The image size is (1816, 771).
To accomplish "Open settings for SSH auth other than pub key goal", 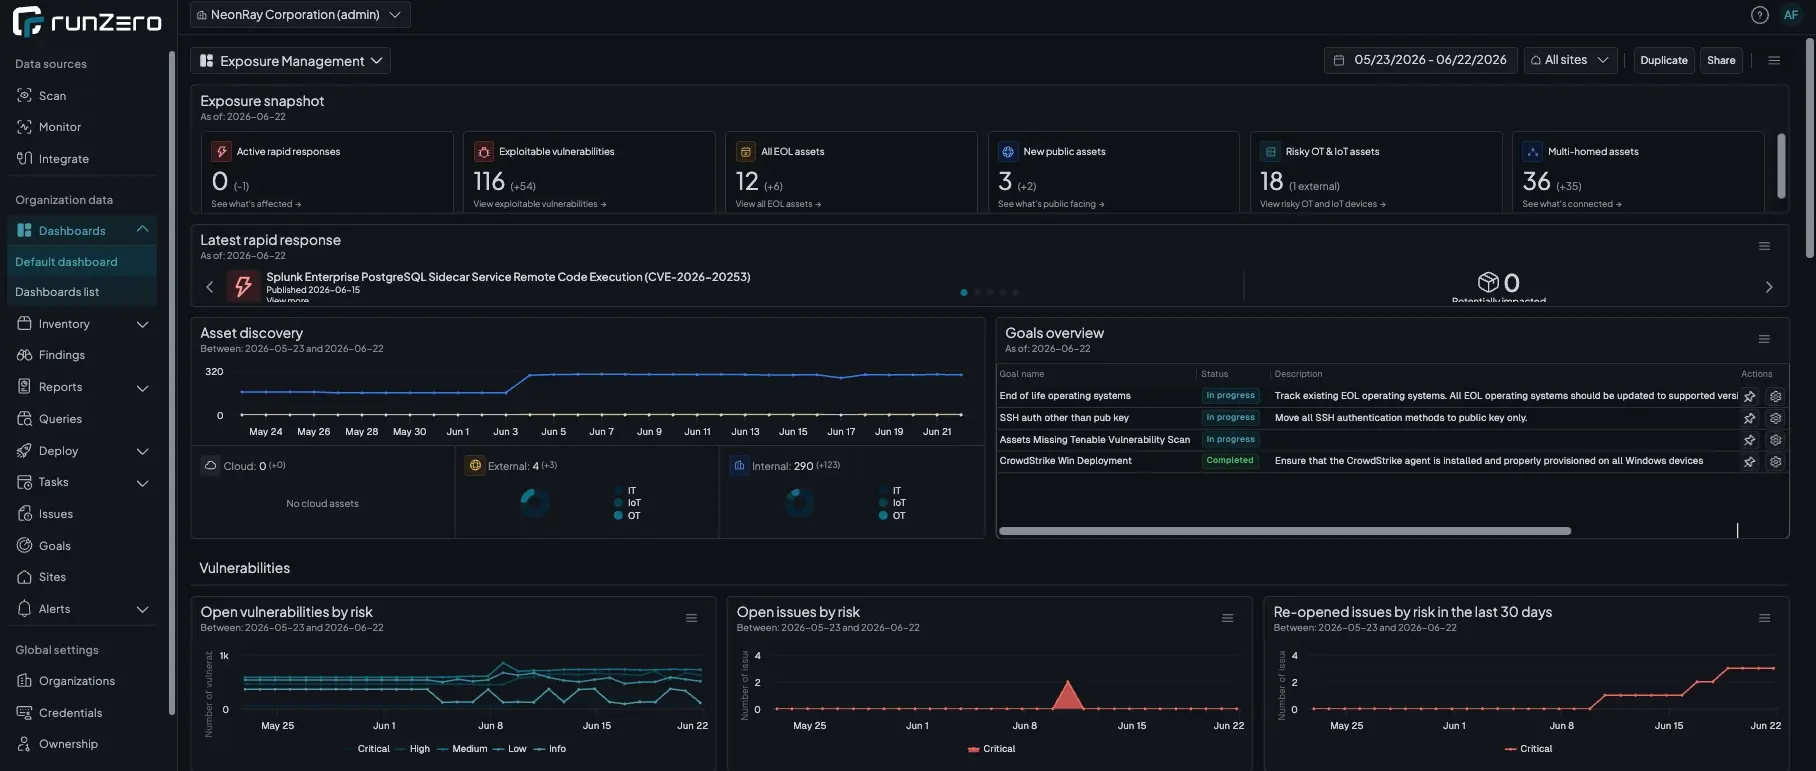I will [1775, 418].
